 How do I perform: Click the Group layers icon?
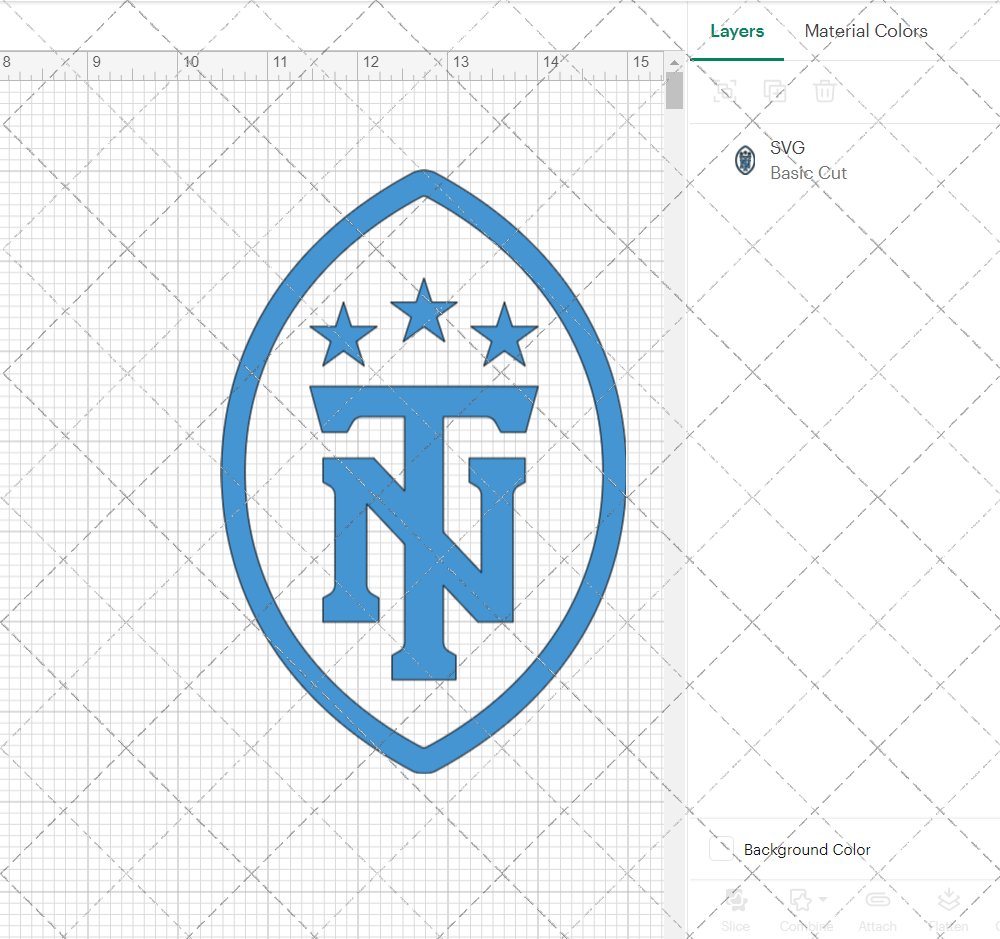pos(724,91)
